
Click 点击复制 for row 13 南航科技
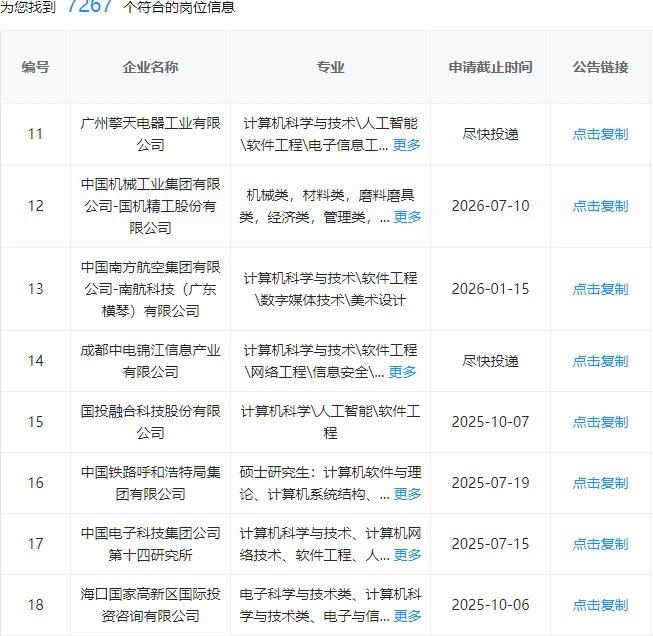(x=600, y=289)
